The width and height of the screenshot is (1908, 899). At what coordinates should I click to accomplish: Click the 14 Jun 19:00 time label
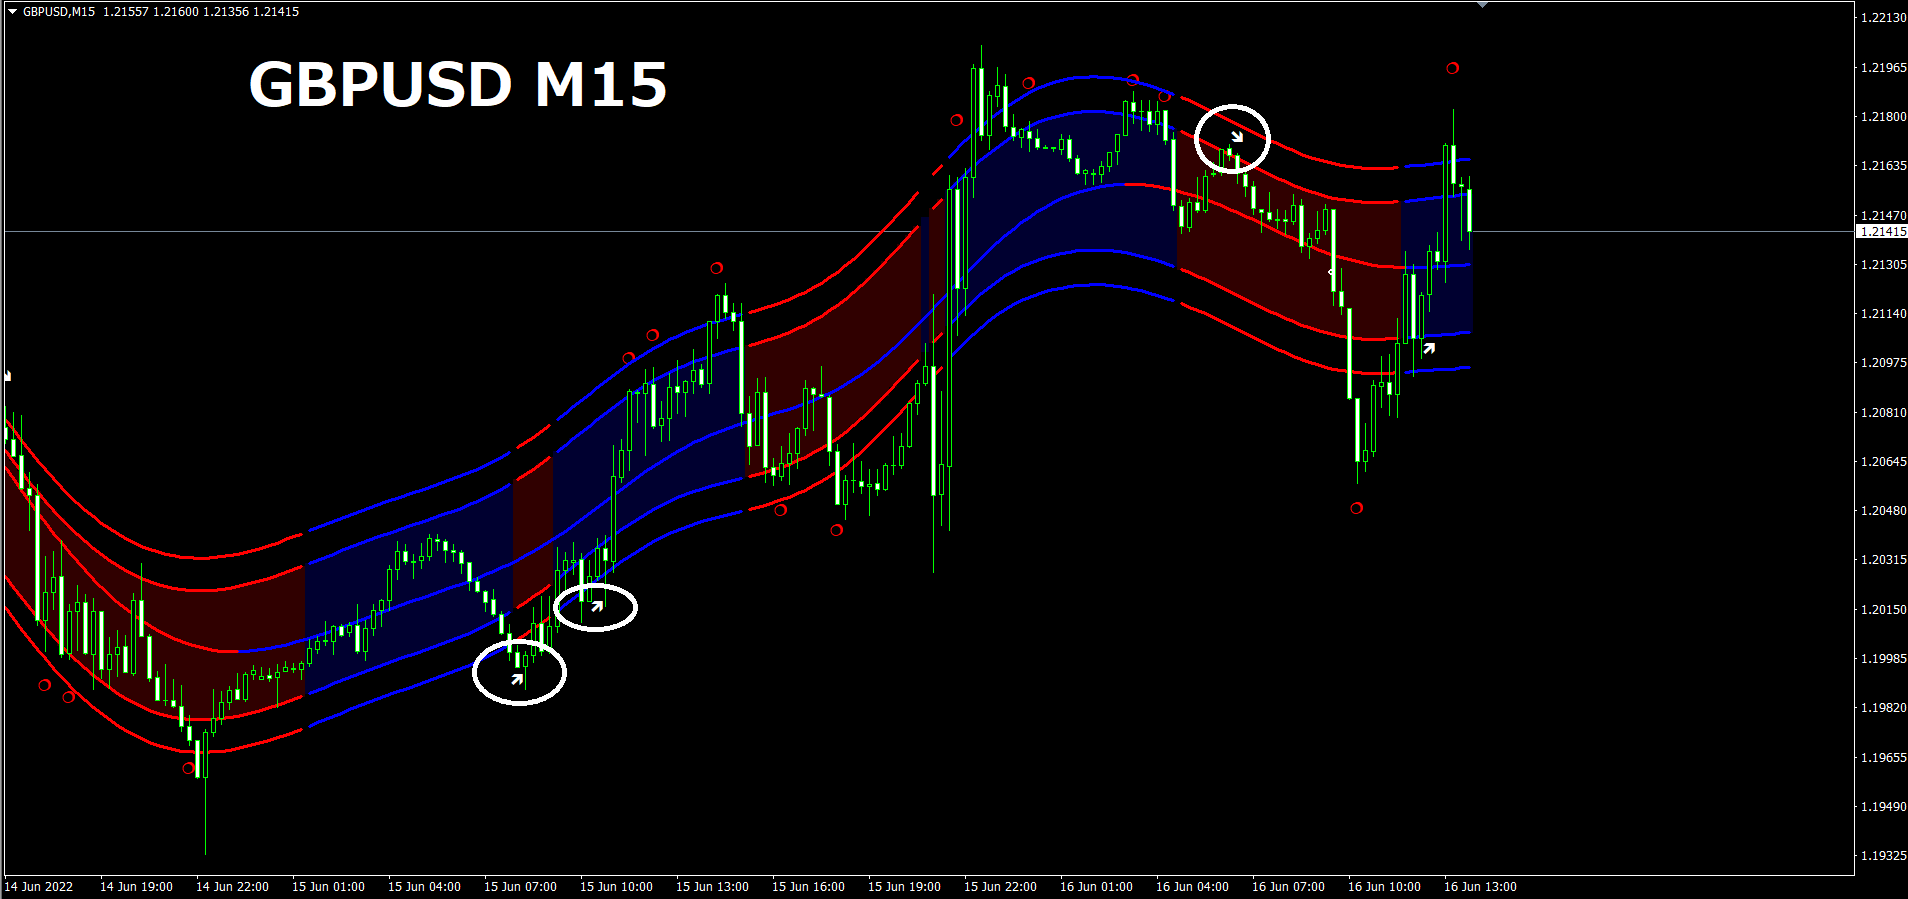[136, 887]
